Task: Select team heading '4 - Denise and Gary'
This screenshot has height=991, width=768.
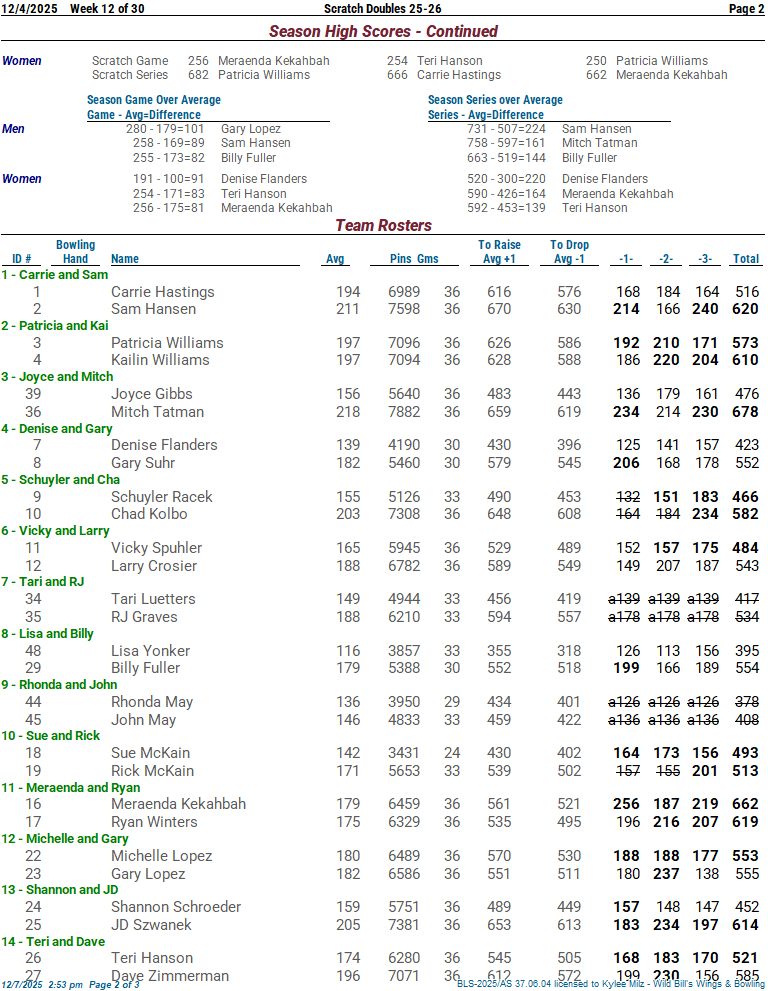Action: point(56,429)
